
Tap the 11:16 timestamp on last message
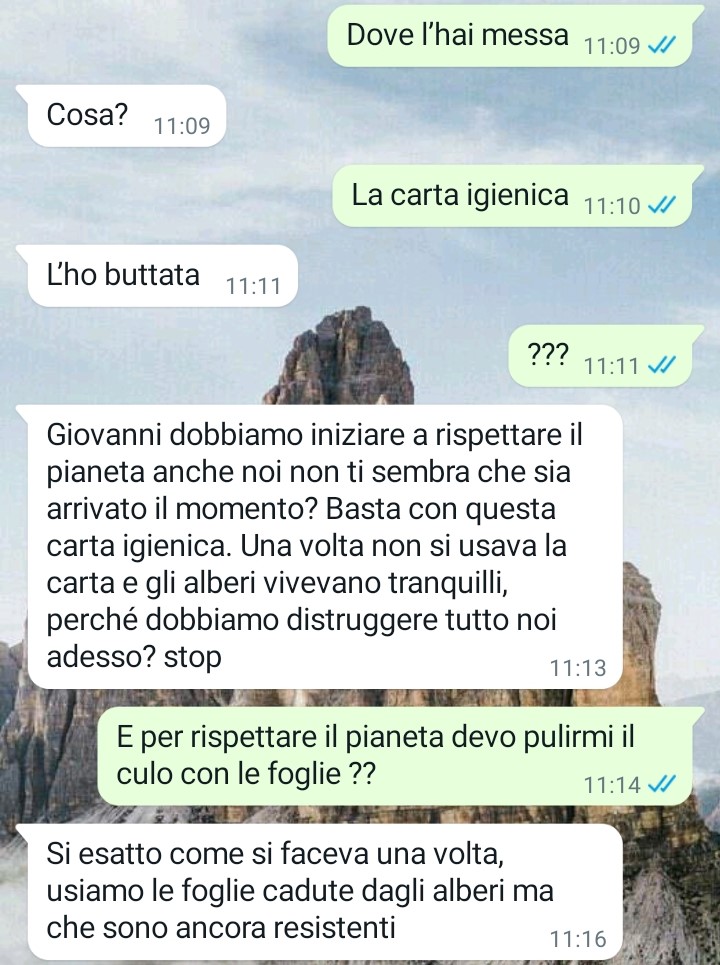coord(578,939)
